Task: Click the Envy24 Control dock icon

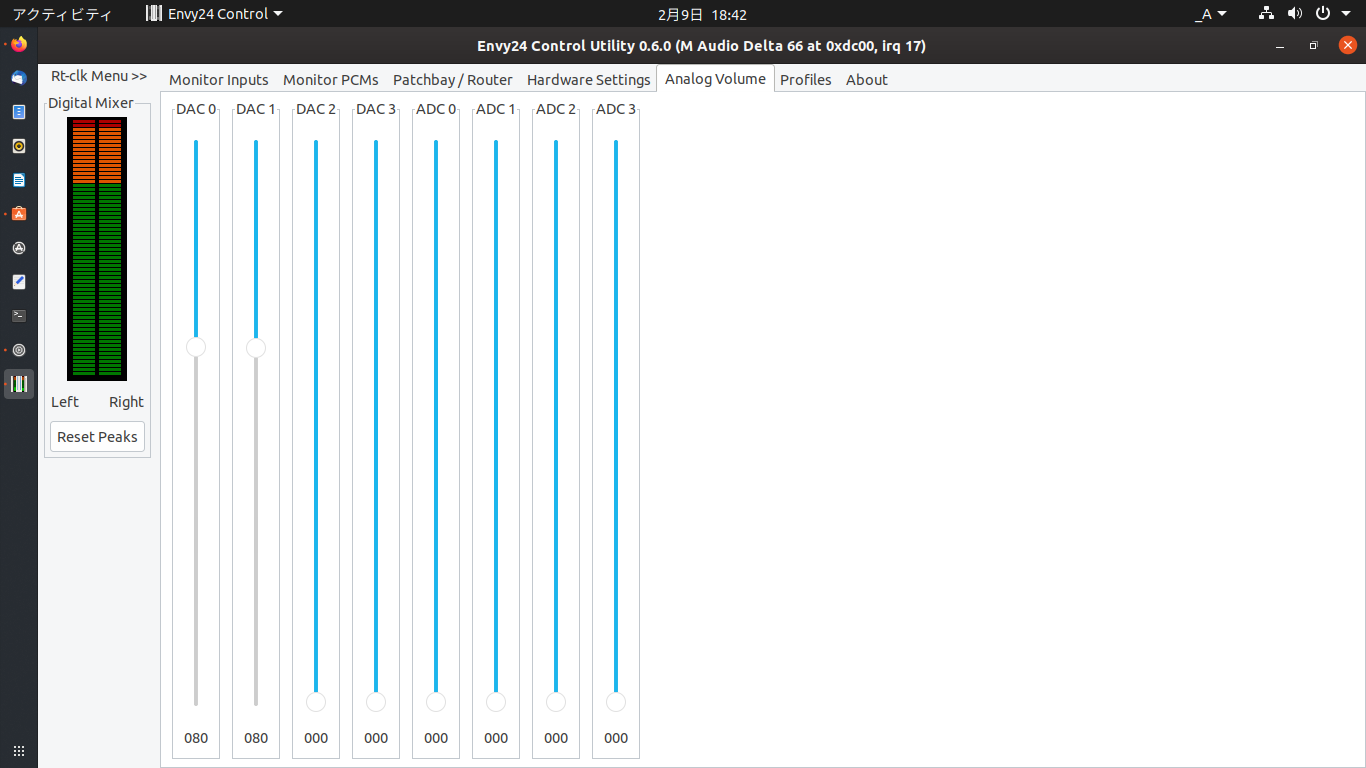Action: click(x=19, y=384)
